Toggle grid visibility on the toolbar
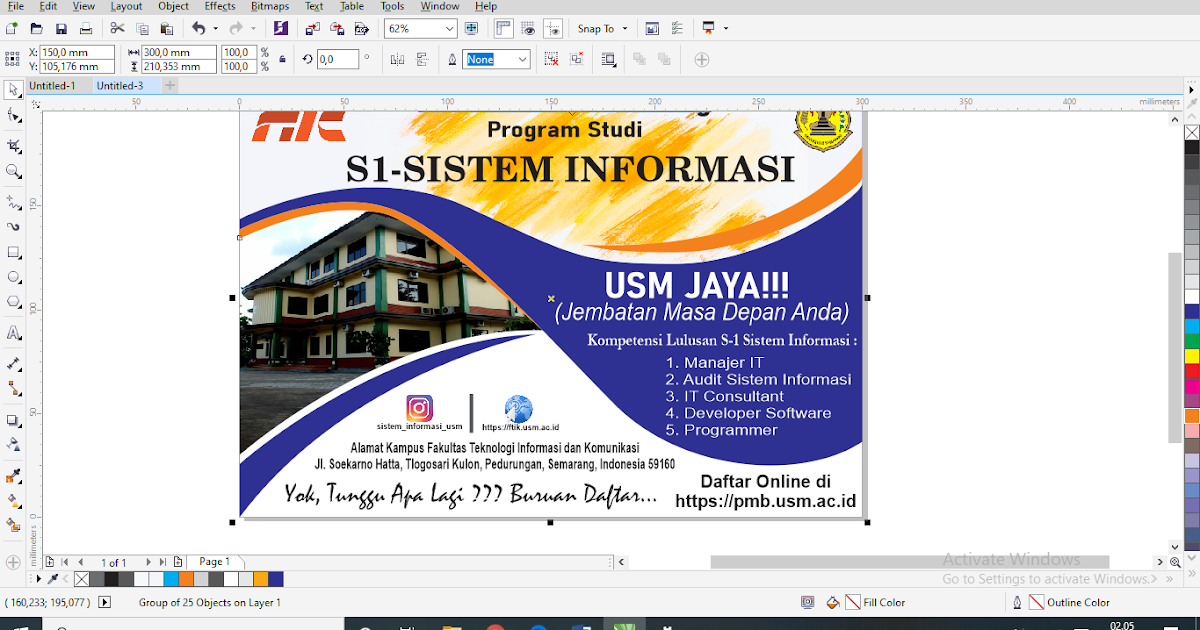 point(528,28)
